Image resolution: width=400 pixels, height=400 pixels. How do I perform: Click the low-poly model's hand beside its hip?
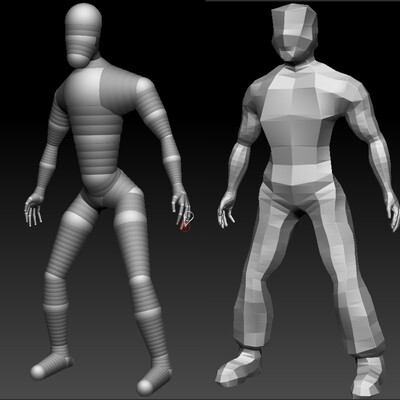click(226, 210)
